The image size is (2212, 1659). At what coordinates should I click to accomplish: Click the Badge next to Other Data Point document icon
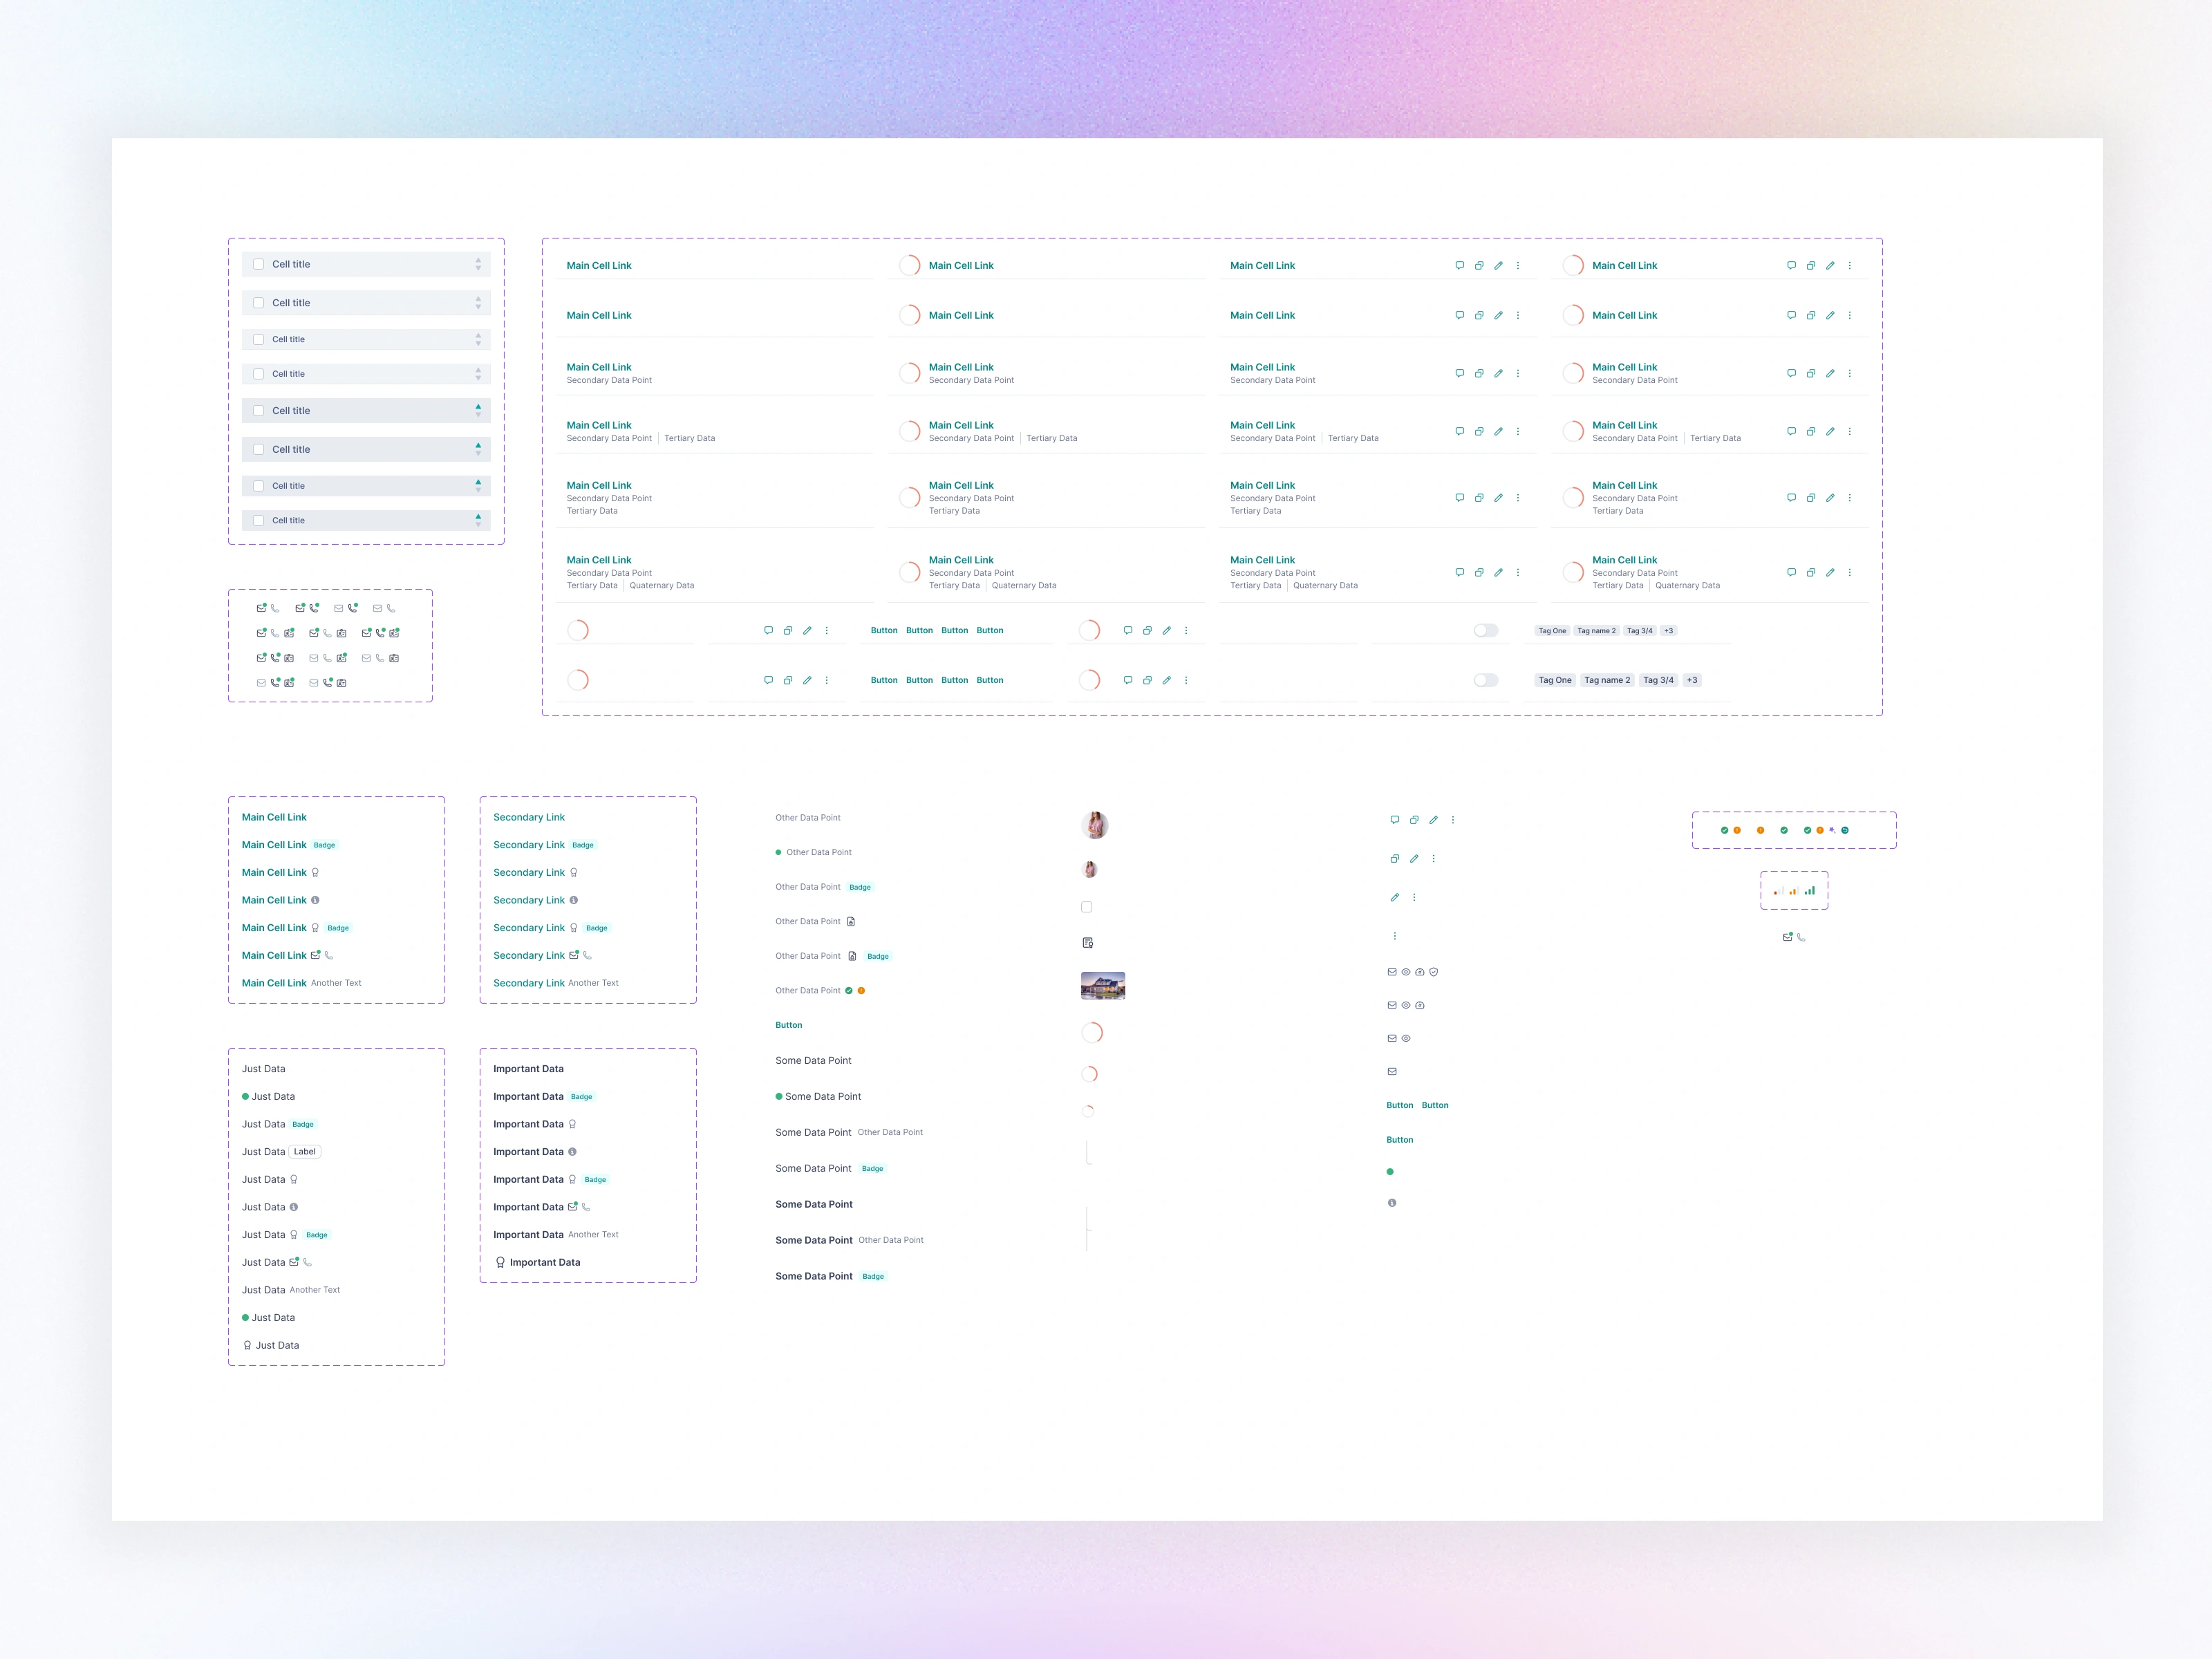point(878,956)
